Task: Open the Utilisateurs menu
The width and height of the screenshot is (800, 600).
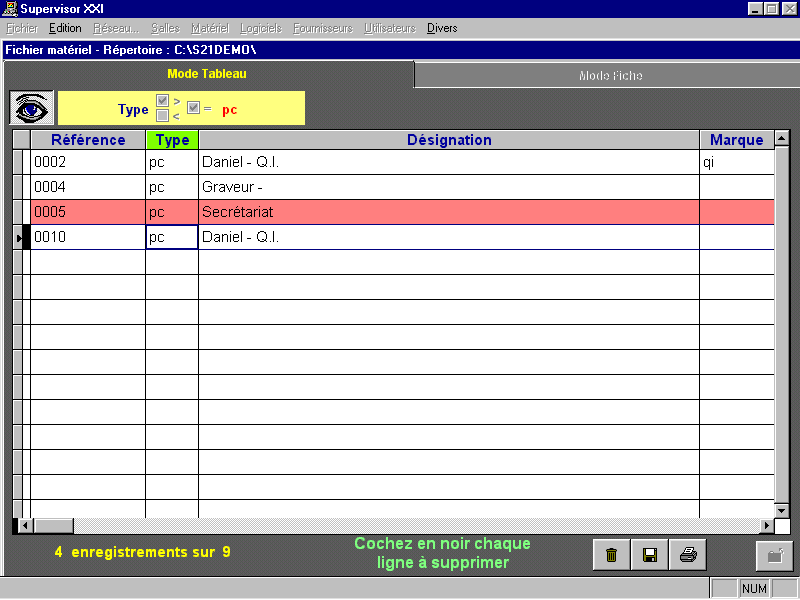Action: coord(390,28)
